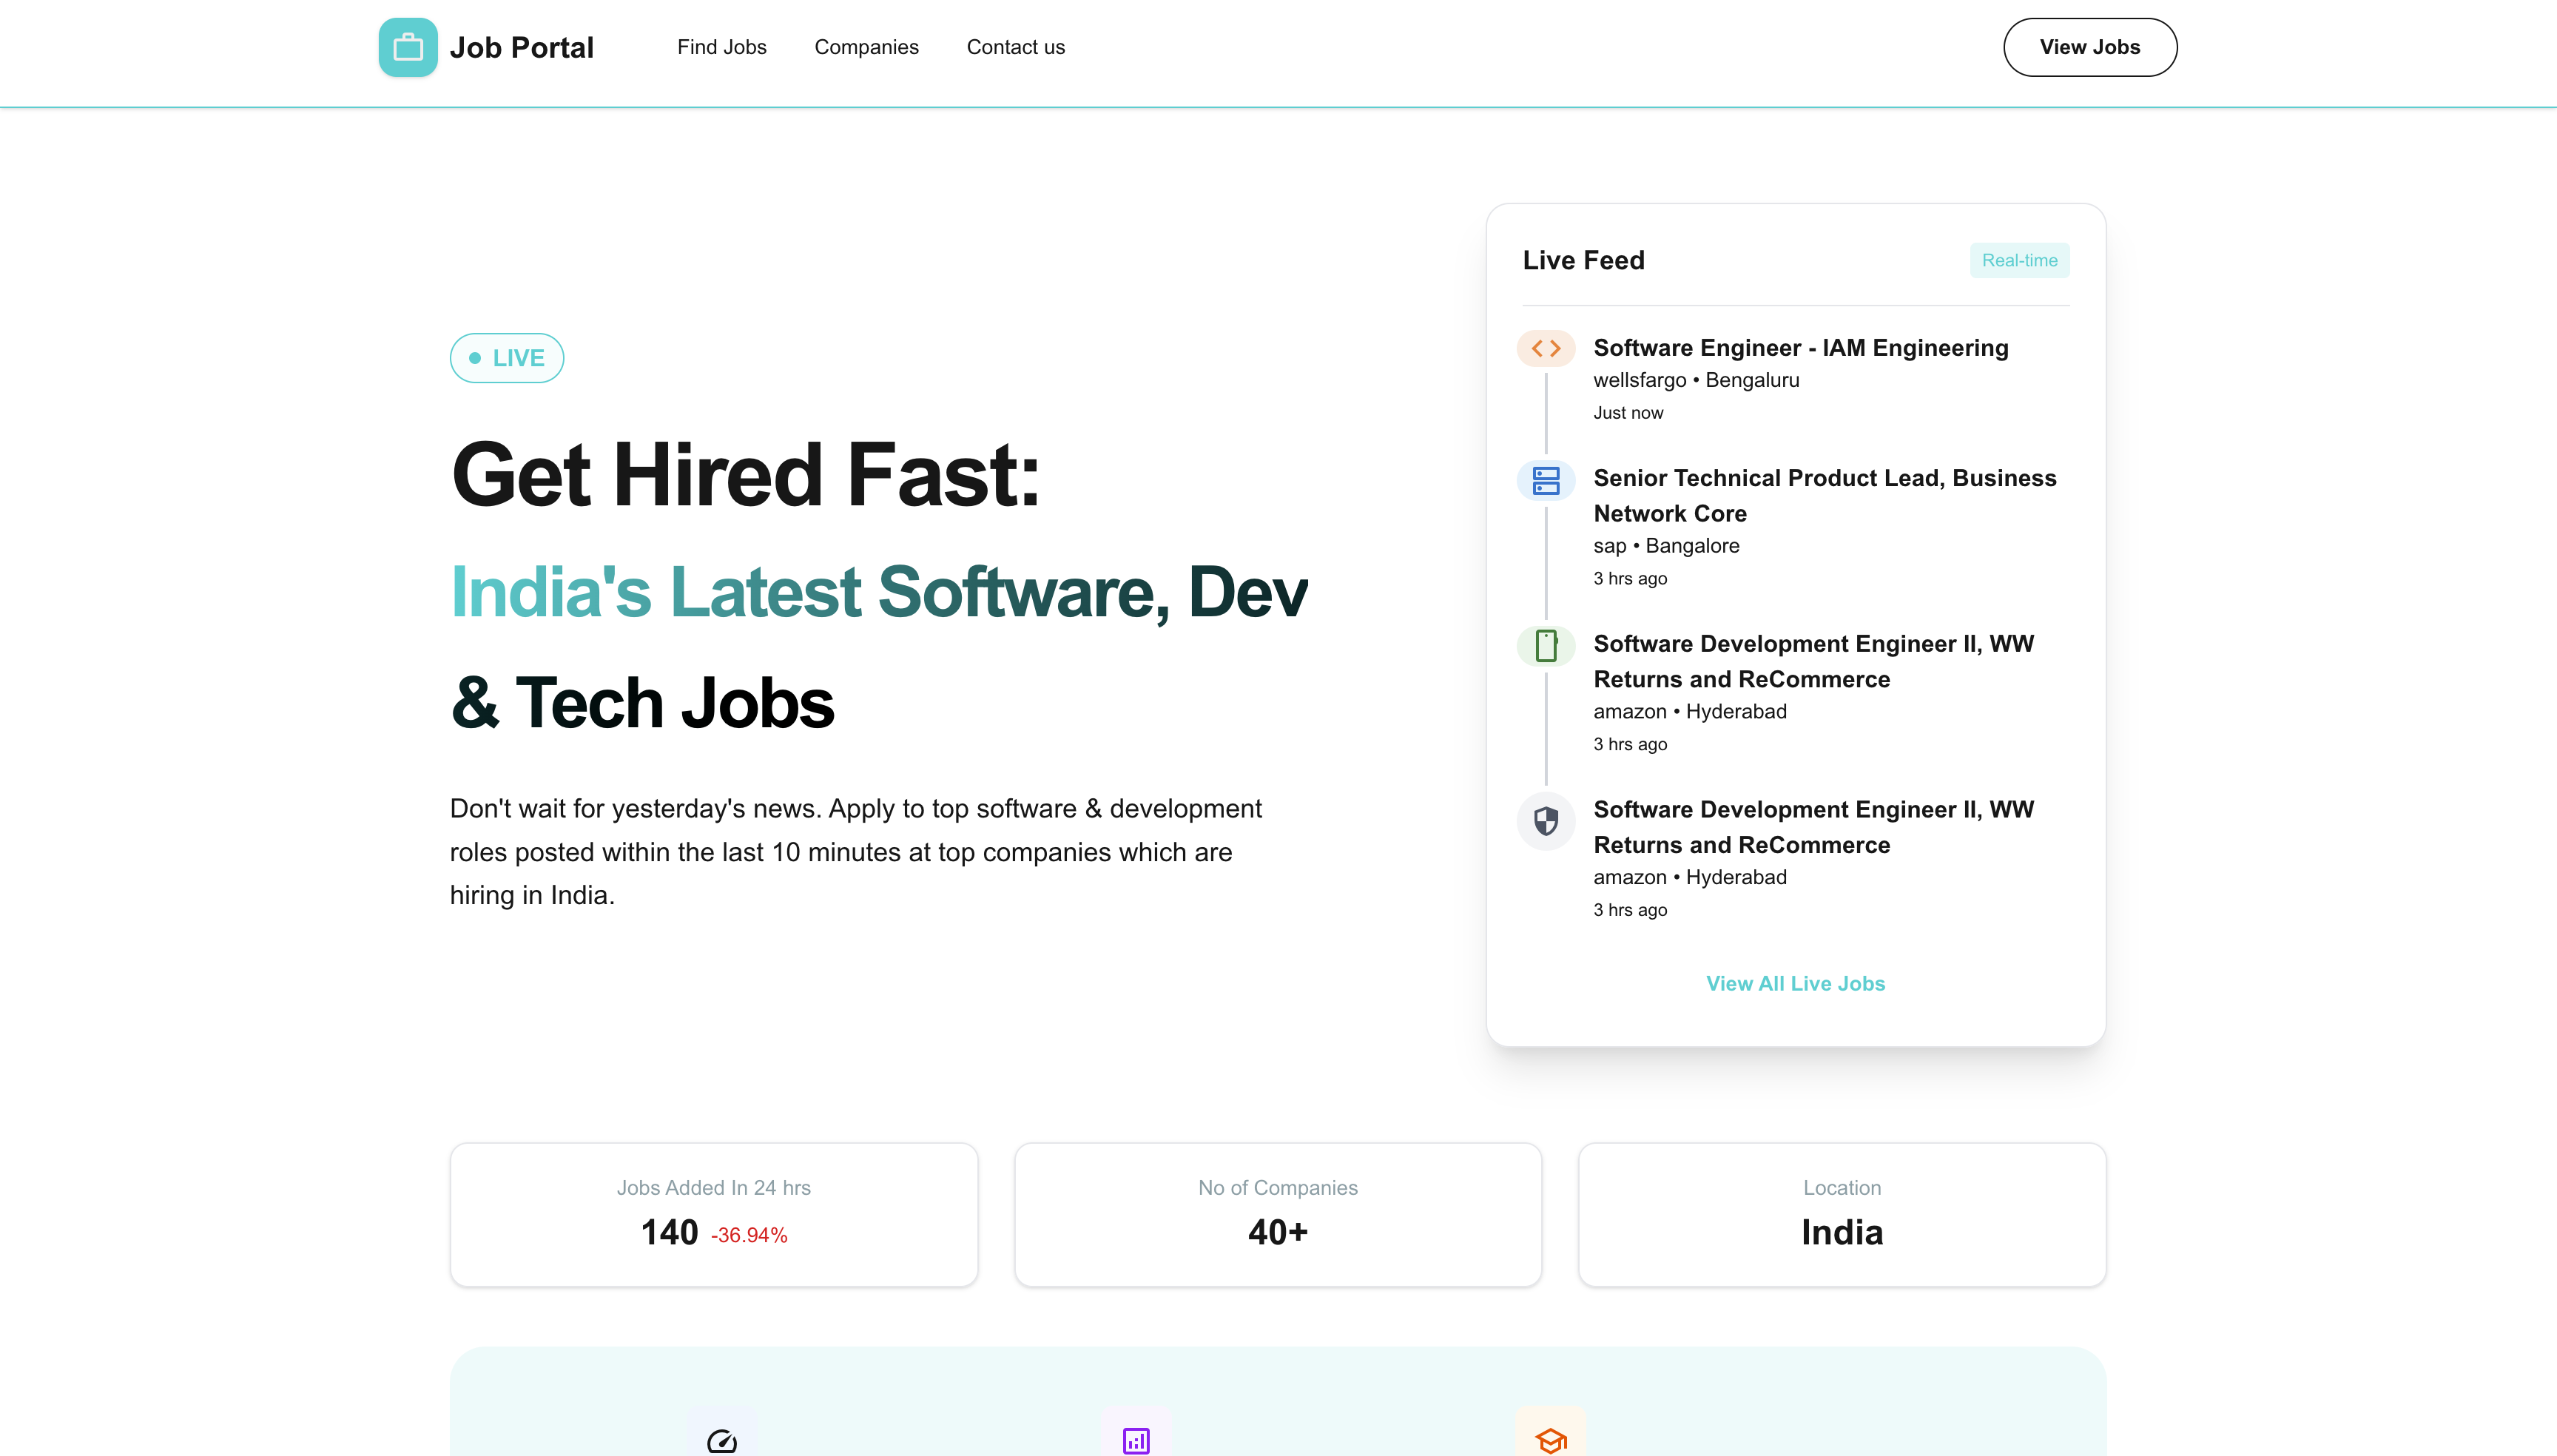Click the No of Companies stat card
This screenshot has width=2557, height=1456.
[x=1278, y=1214]
